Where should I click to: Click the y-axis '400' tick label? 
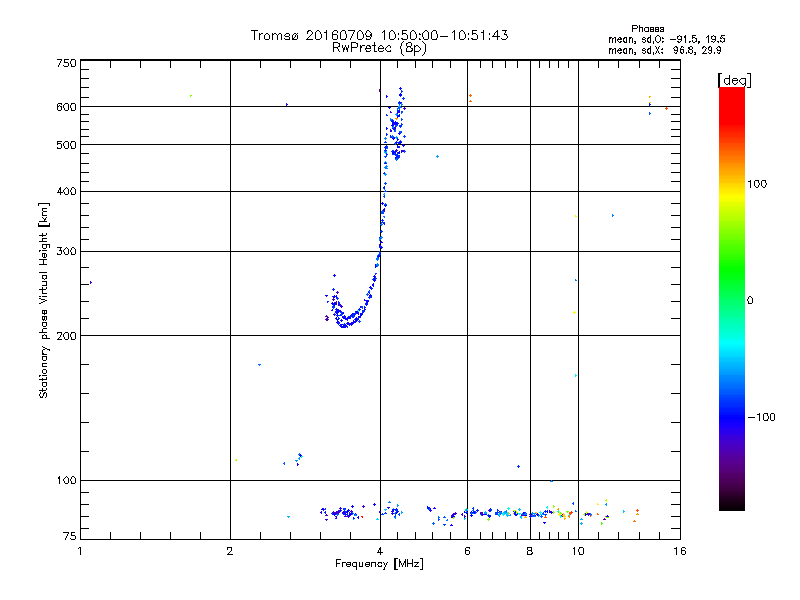coord(66,191)
